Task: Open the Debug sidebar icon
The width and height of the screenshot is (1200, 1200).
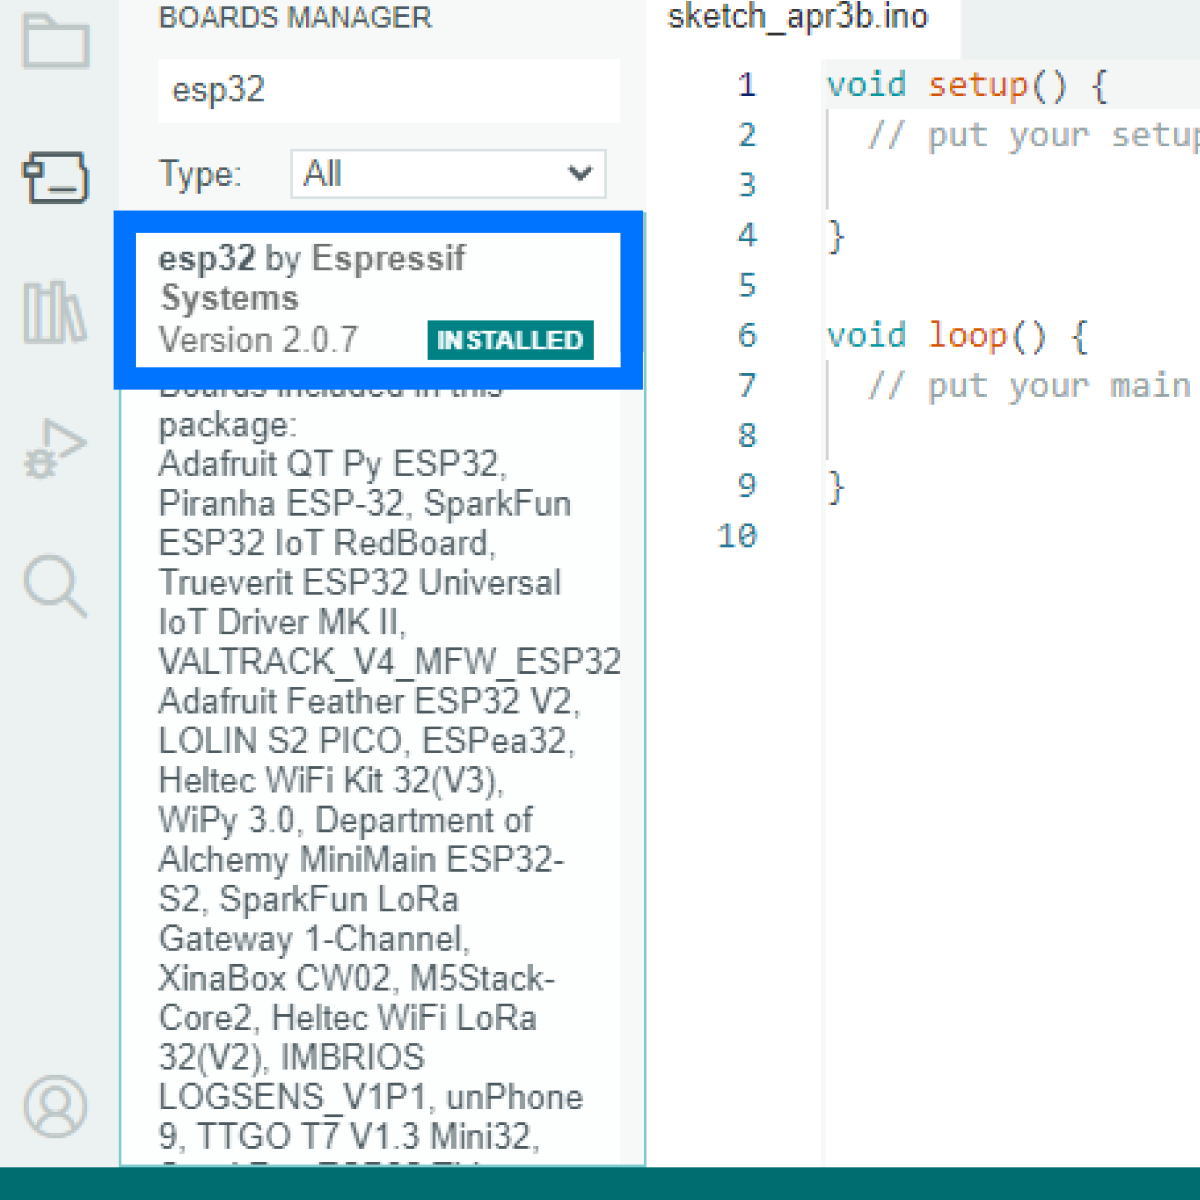Action: coord(55,449)
